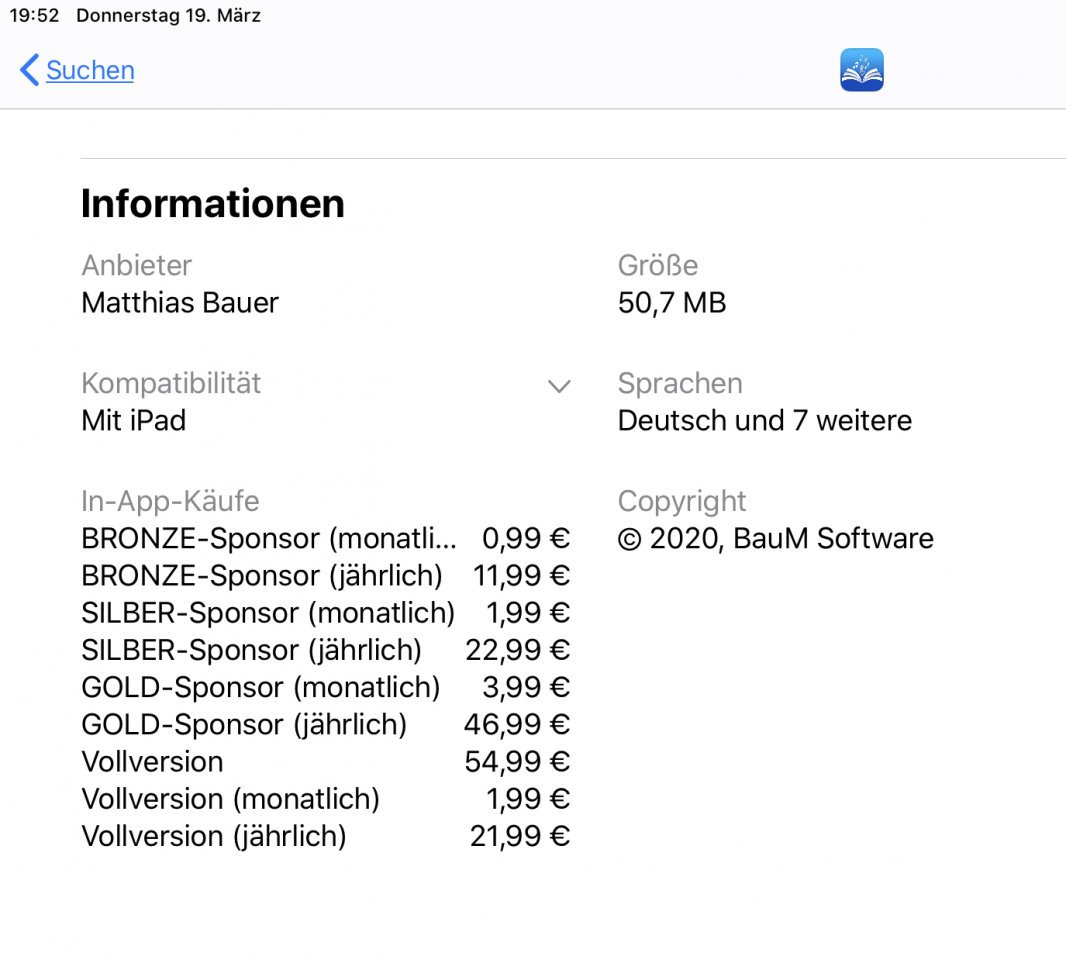Select BRONZE-Sponsor monthly 0,99 € purchase
This screenshot has width=1066, height=960.
click(x=326, y=538)
